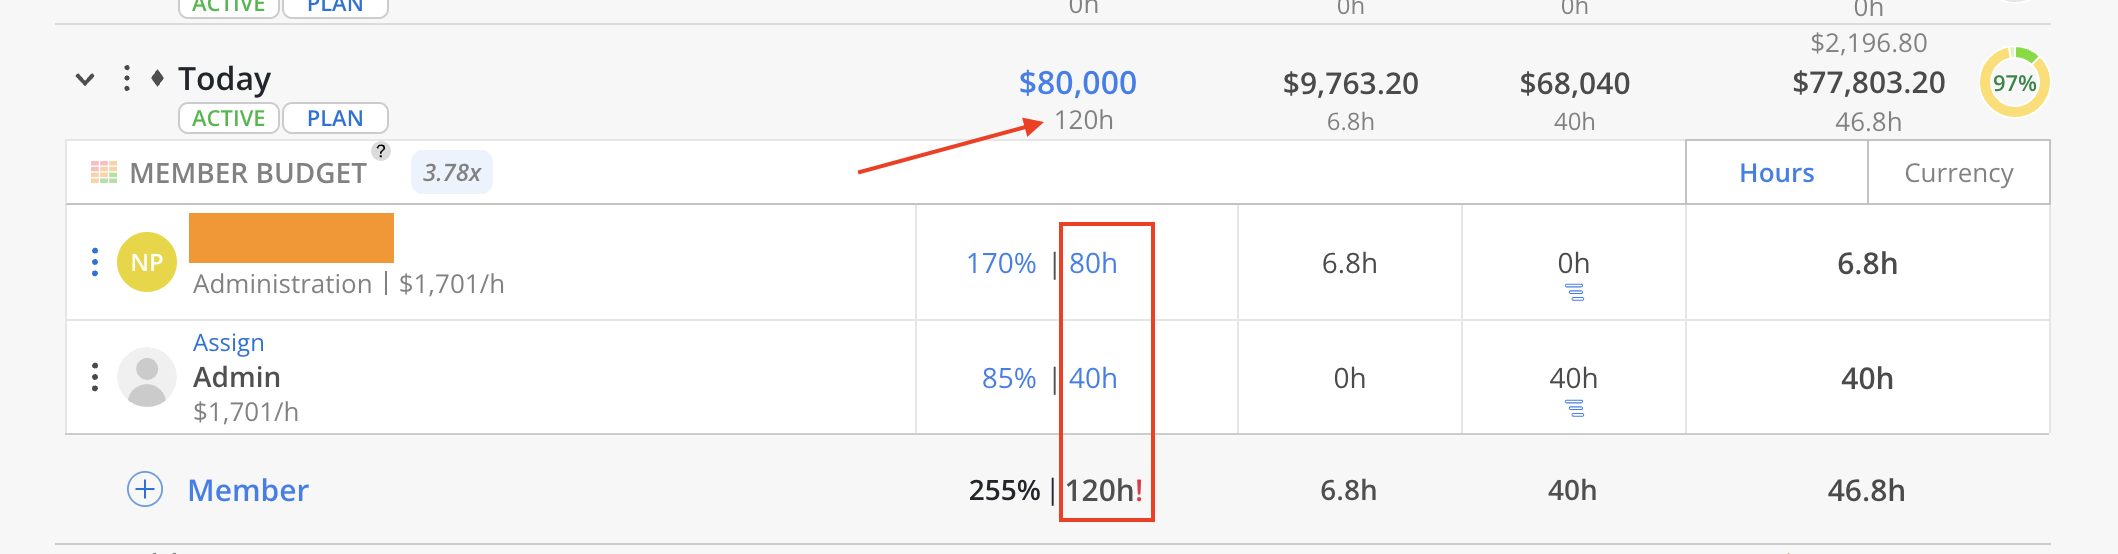Open the NP member row options menu

[x=95, y=262]
